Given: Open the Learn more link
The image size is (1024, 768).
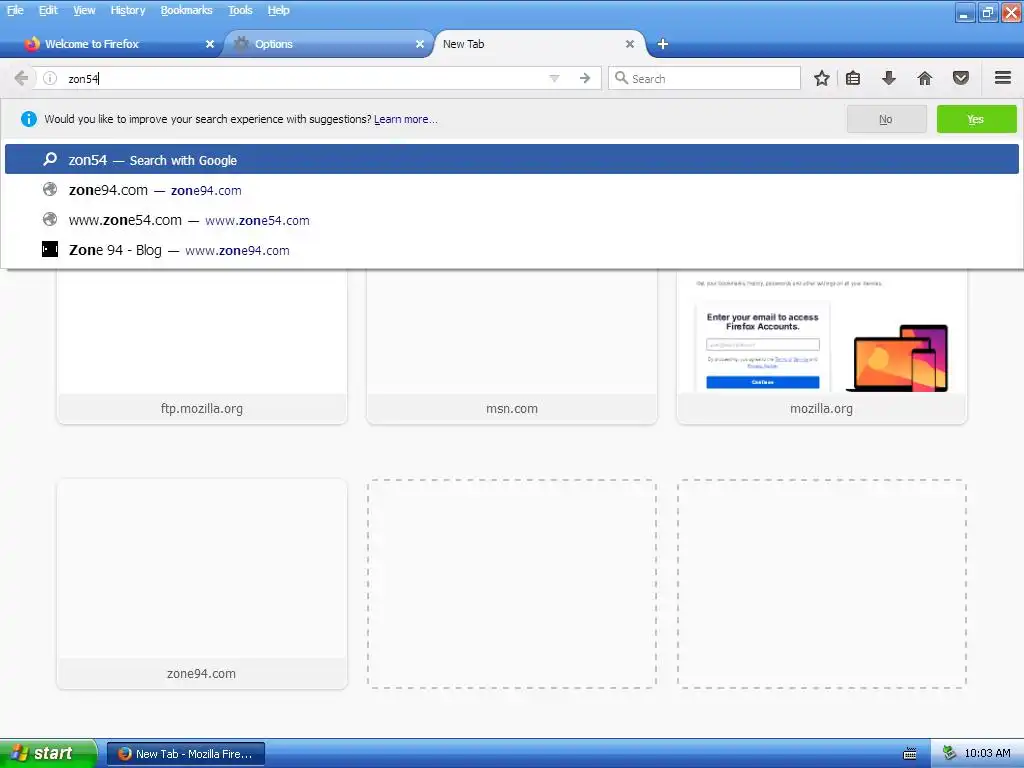Looking at the screenshot, I should (406, 120).
